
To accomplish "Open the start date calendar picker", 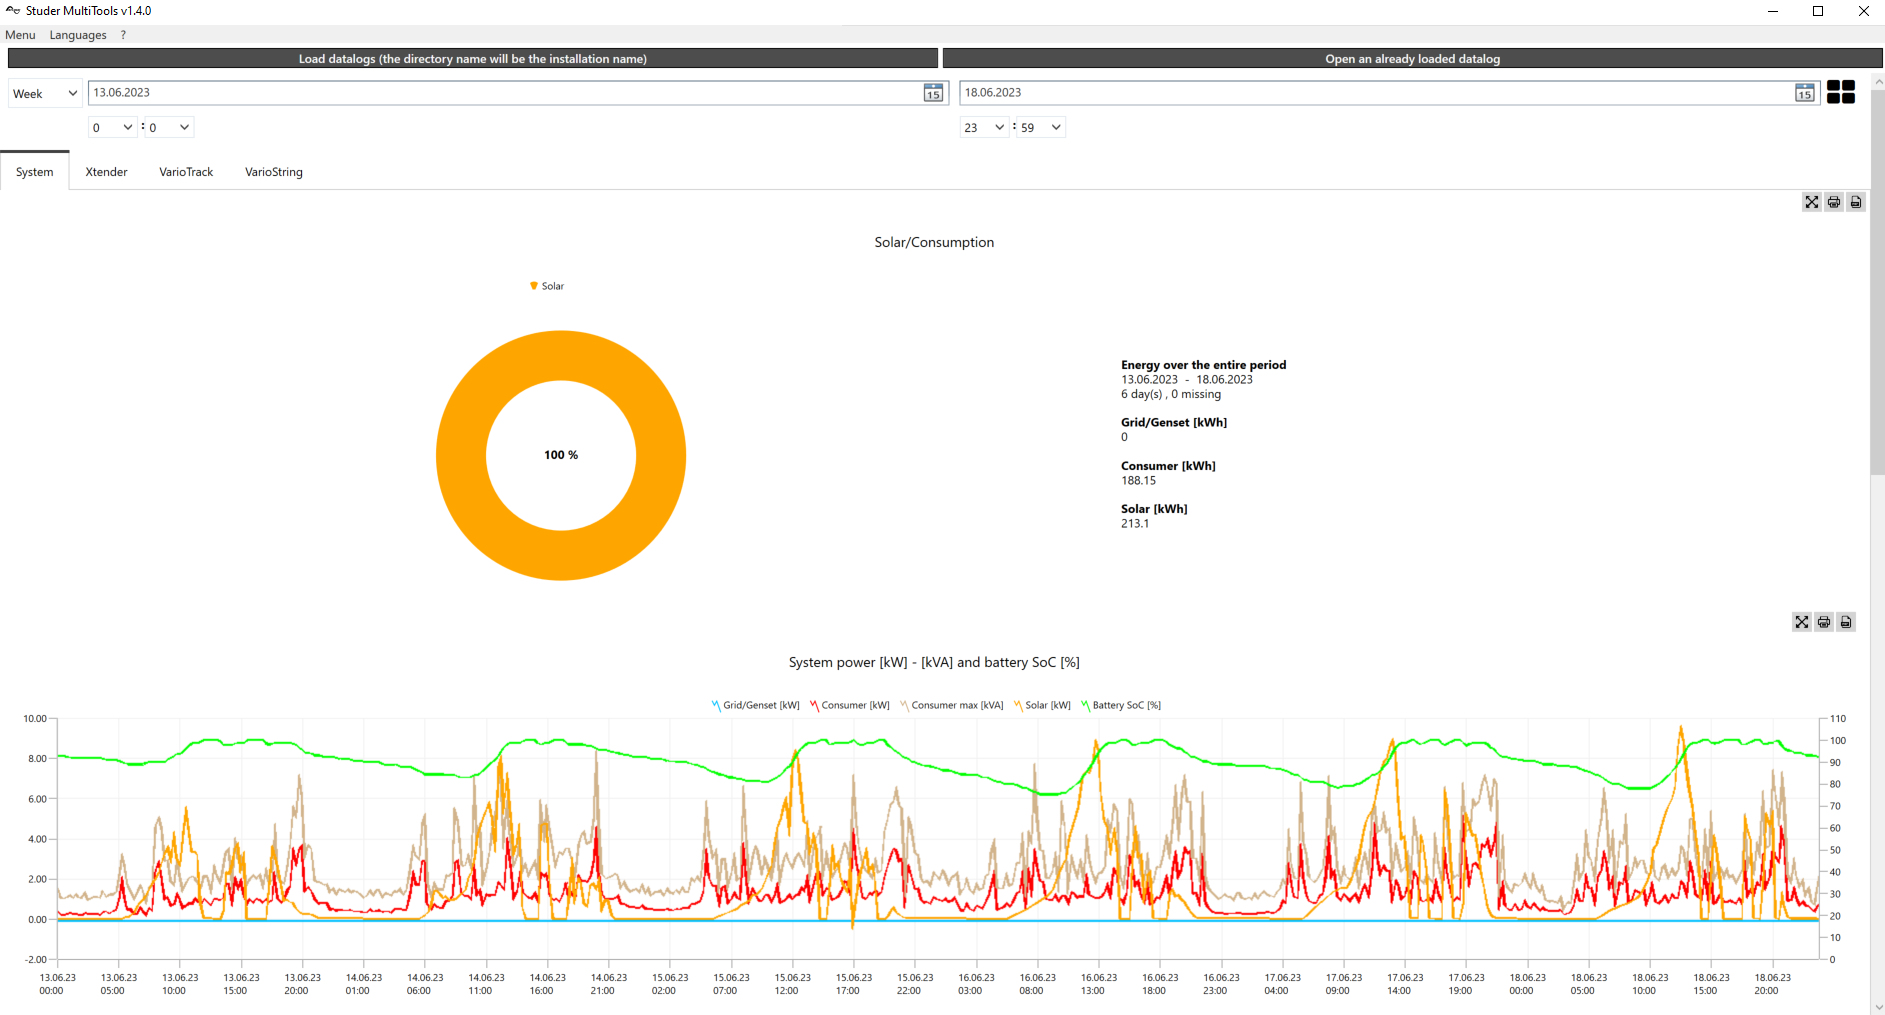I will pyautogui.click(x=933, y=93).
